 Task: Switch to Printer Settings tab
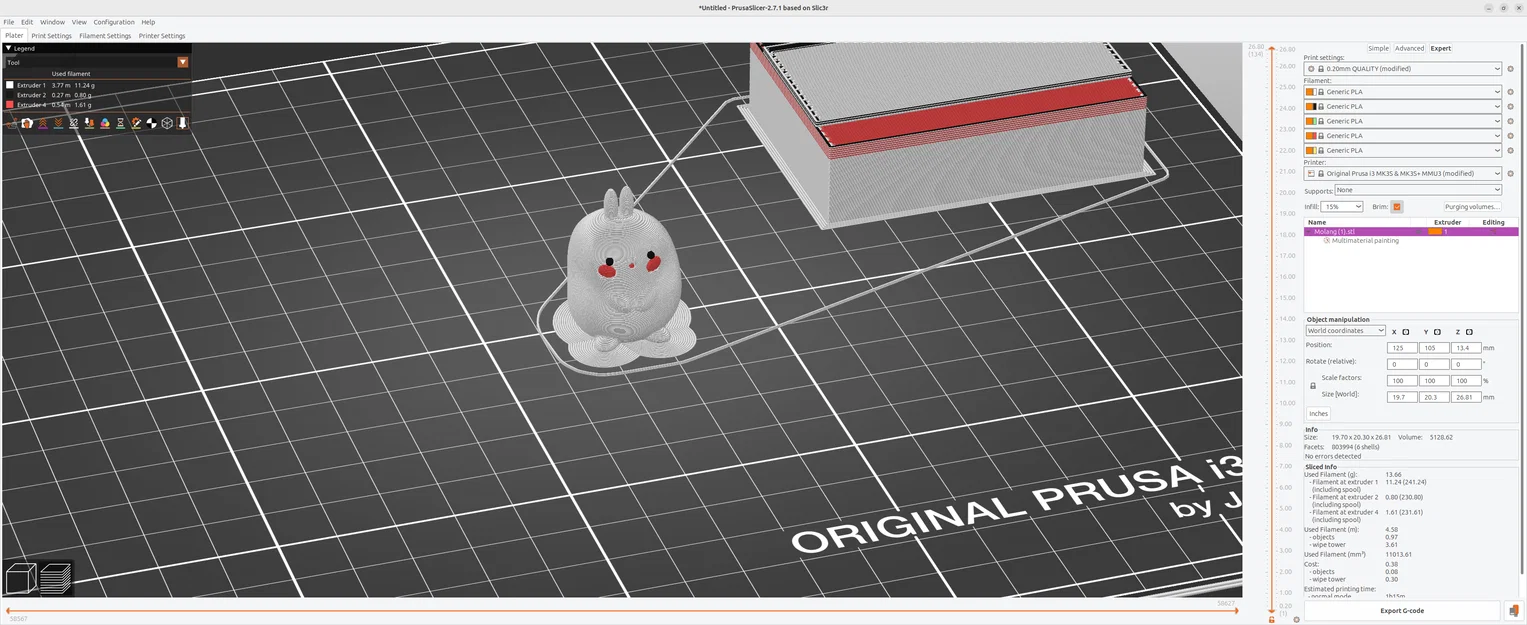tap(162, 36)
